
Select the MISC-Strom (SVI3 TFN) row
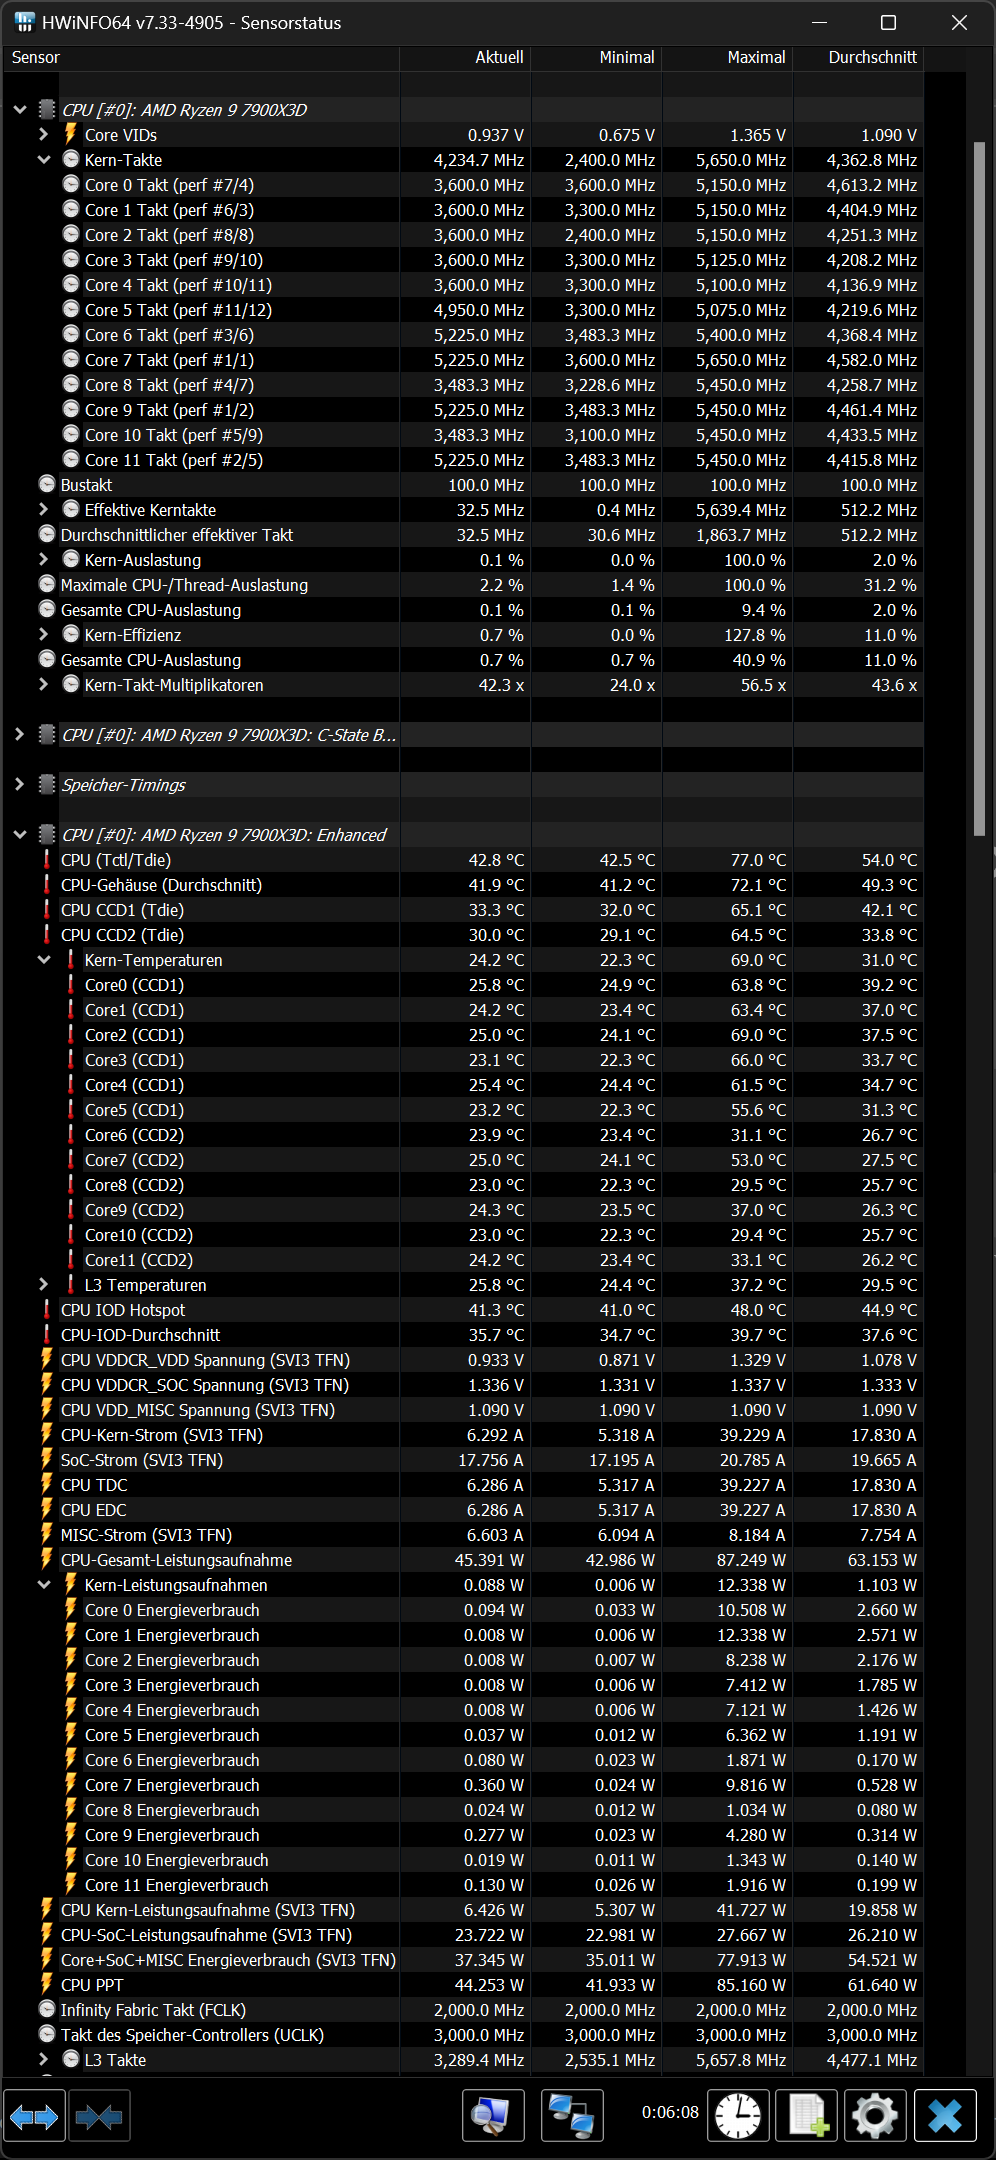pyautogui.click(x=463, y=1534)
